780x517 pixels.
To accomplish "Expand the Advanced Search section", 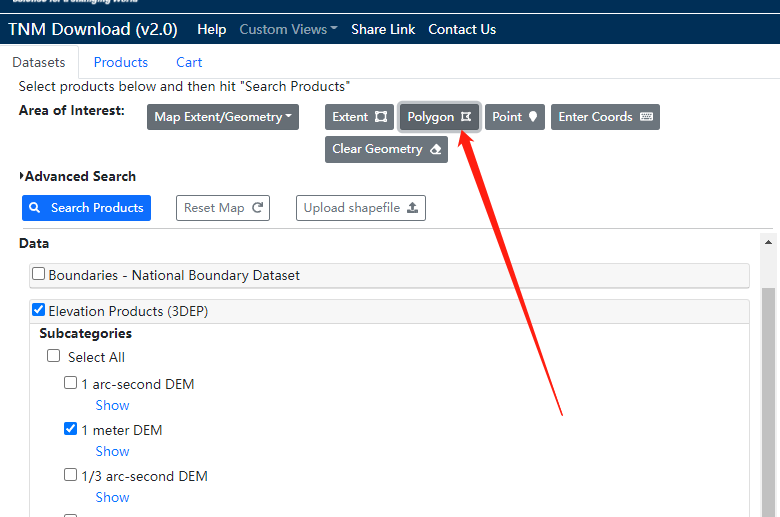I will point(78,176).
